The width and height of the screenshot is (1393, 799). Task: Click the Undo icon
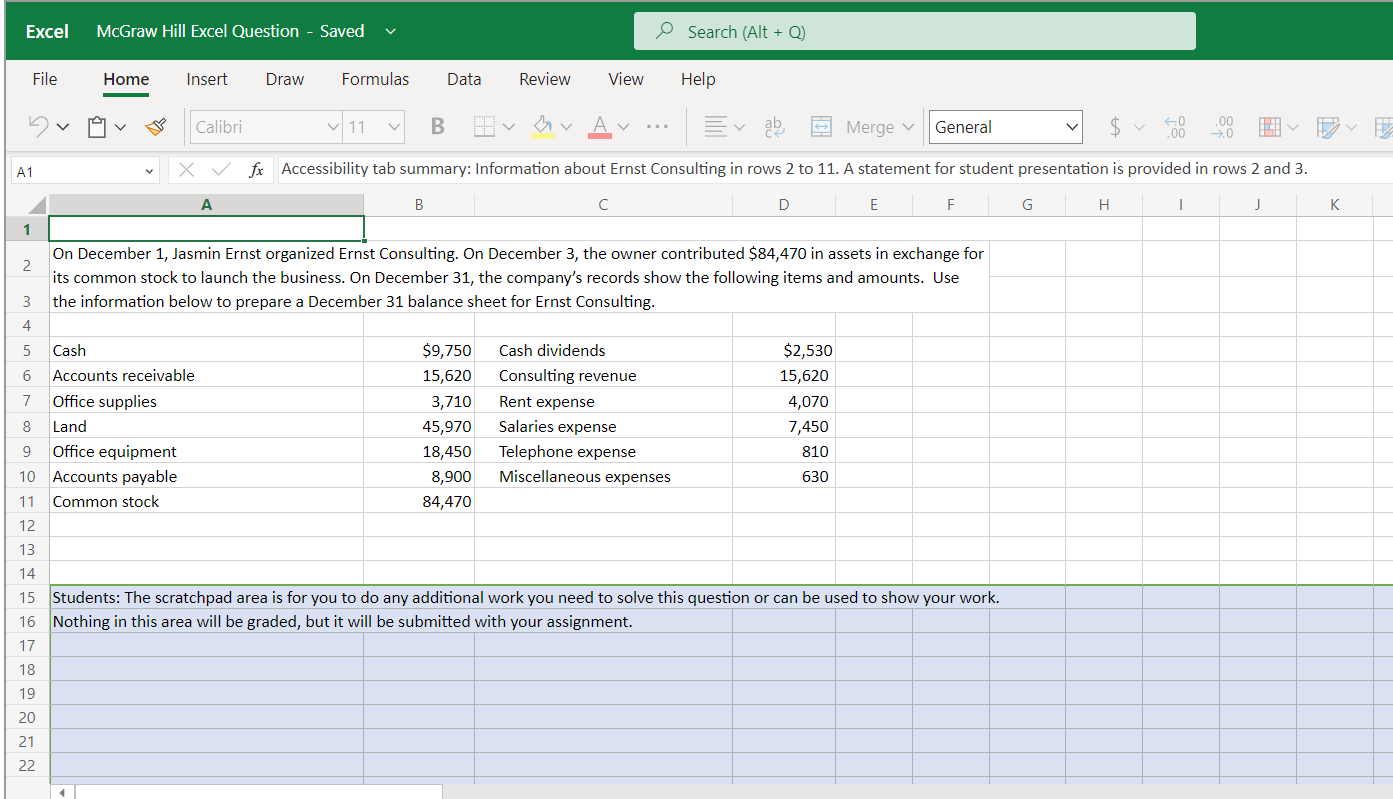(38, 127)
